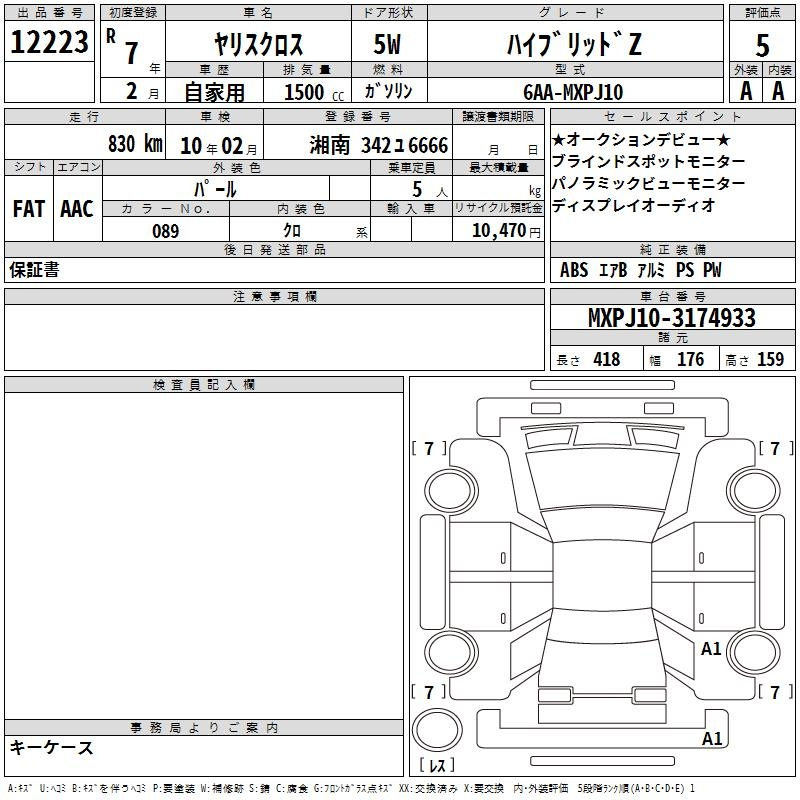Select mileage value 830 km
The height and width of the screenshot is (800, 800).
click(135, 144)
